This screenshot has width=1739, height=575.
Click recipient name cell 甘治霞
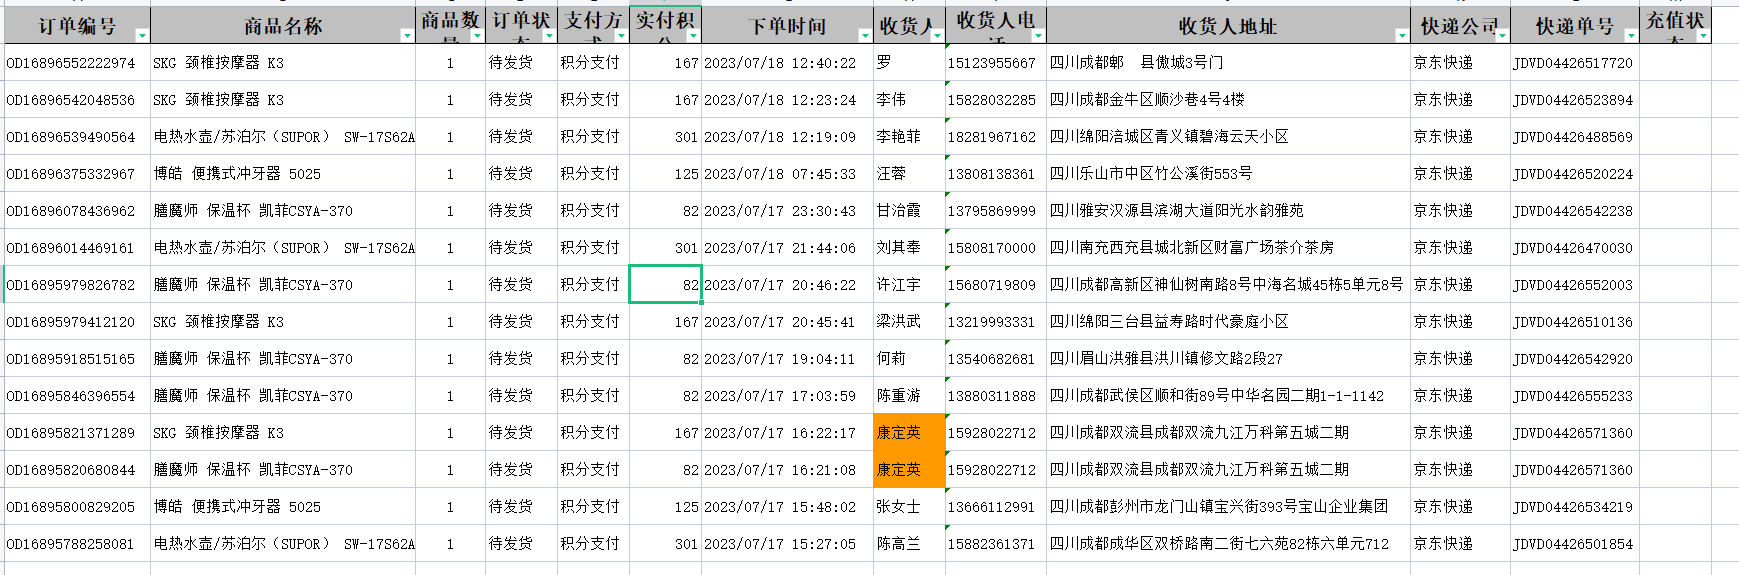point(909,210)
